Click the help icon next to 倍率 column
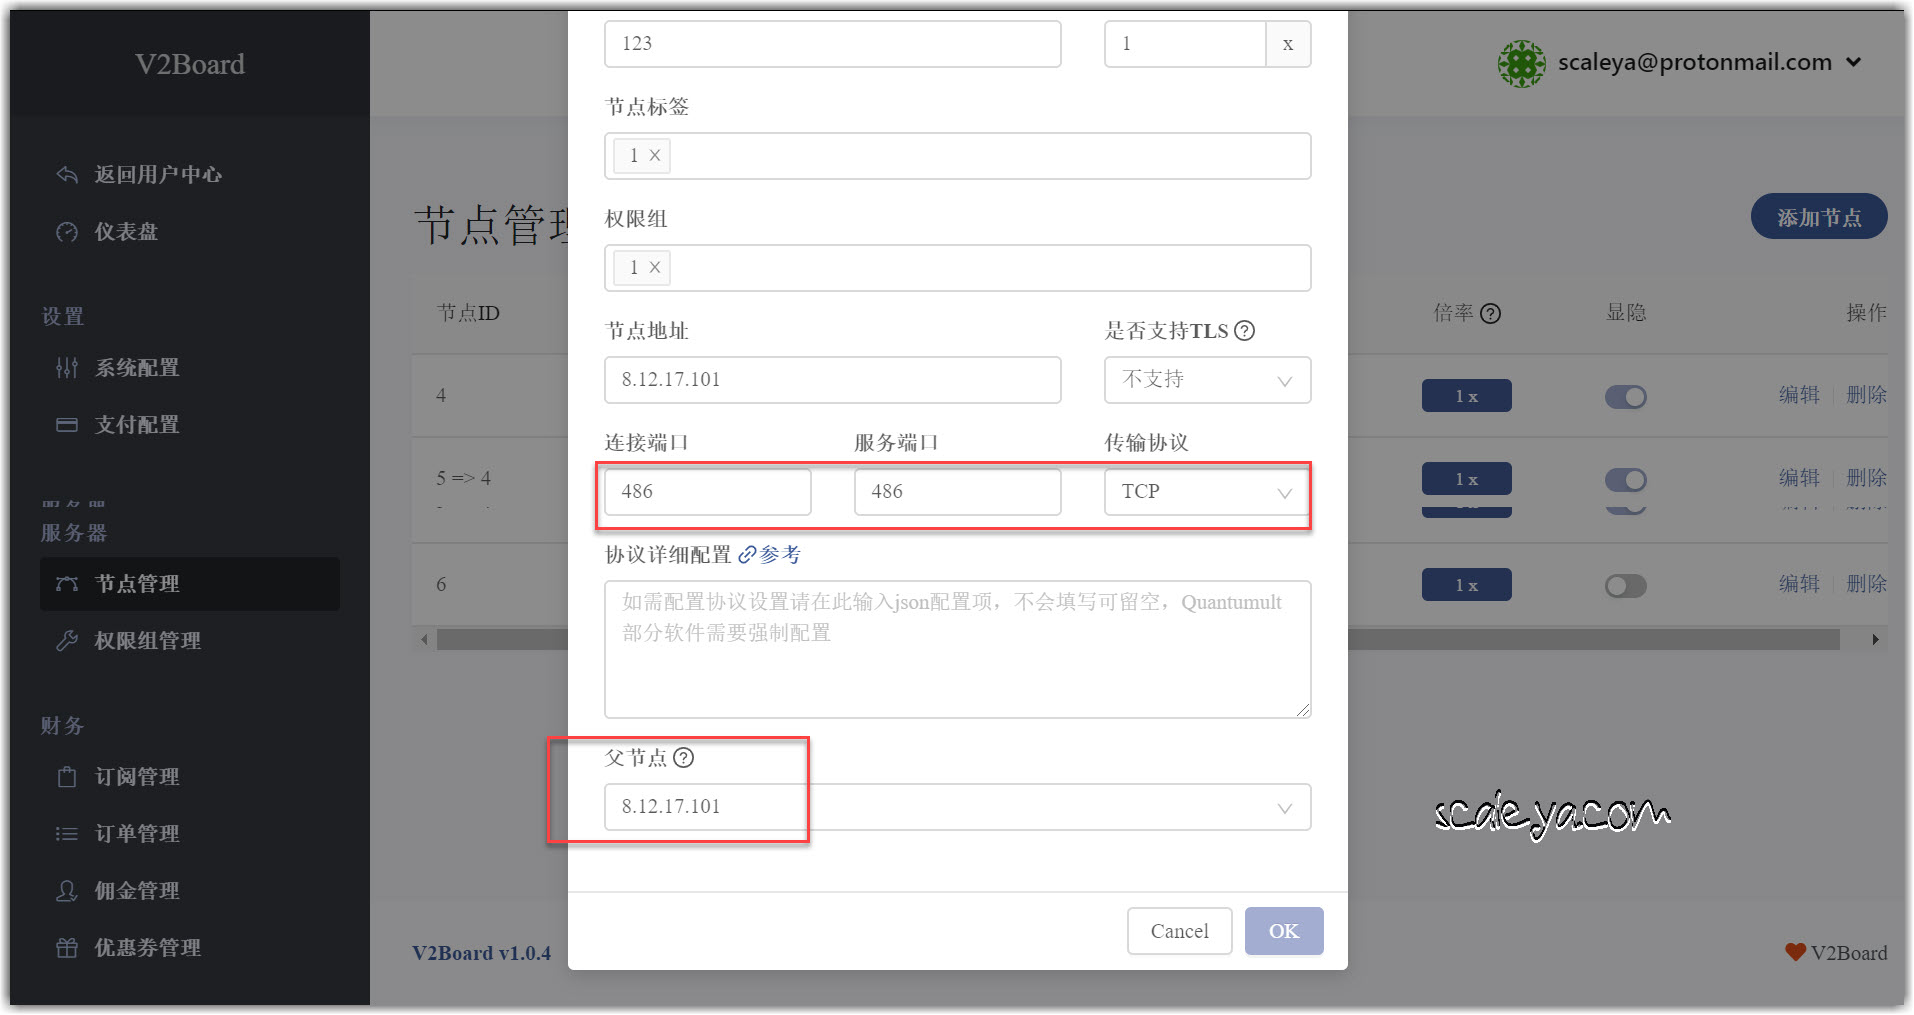1914x1015 pixels. tap(1490, 314)
